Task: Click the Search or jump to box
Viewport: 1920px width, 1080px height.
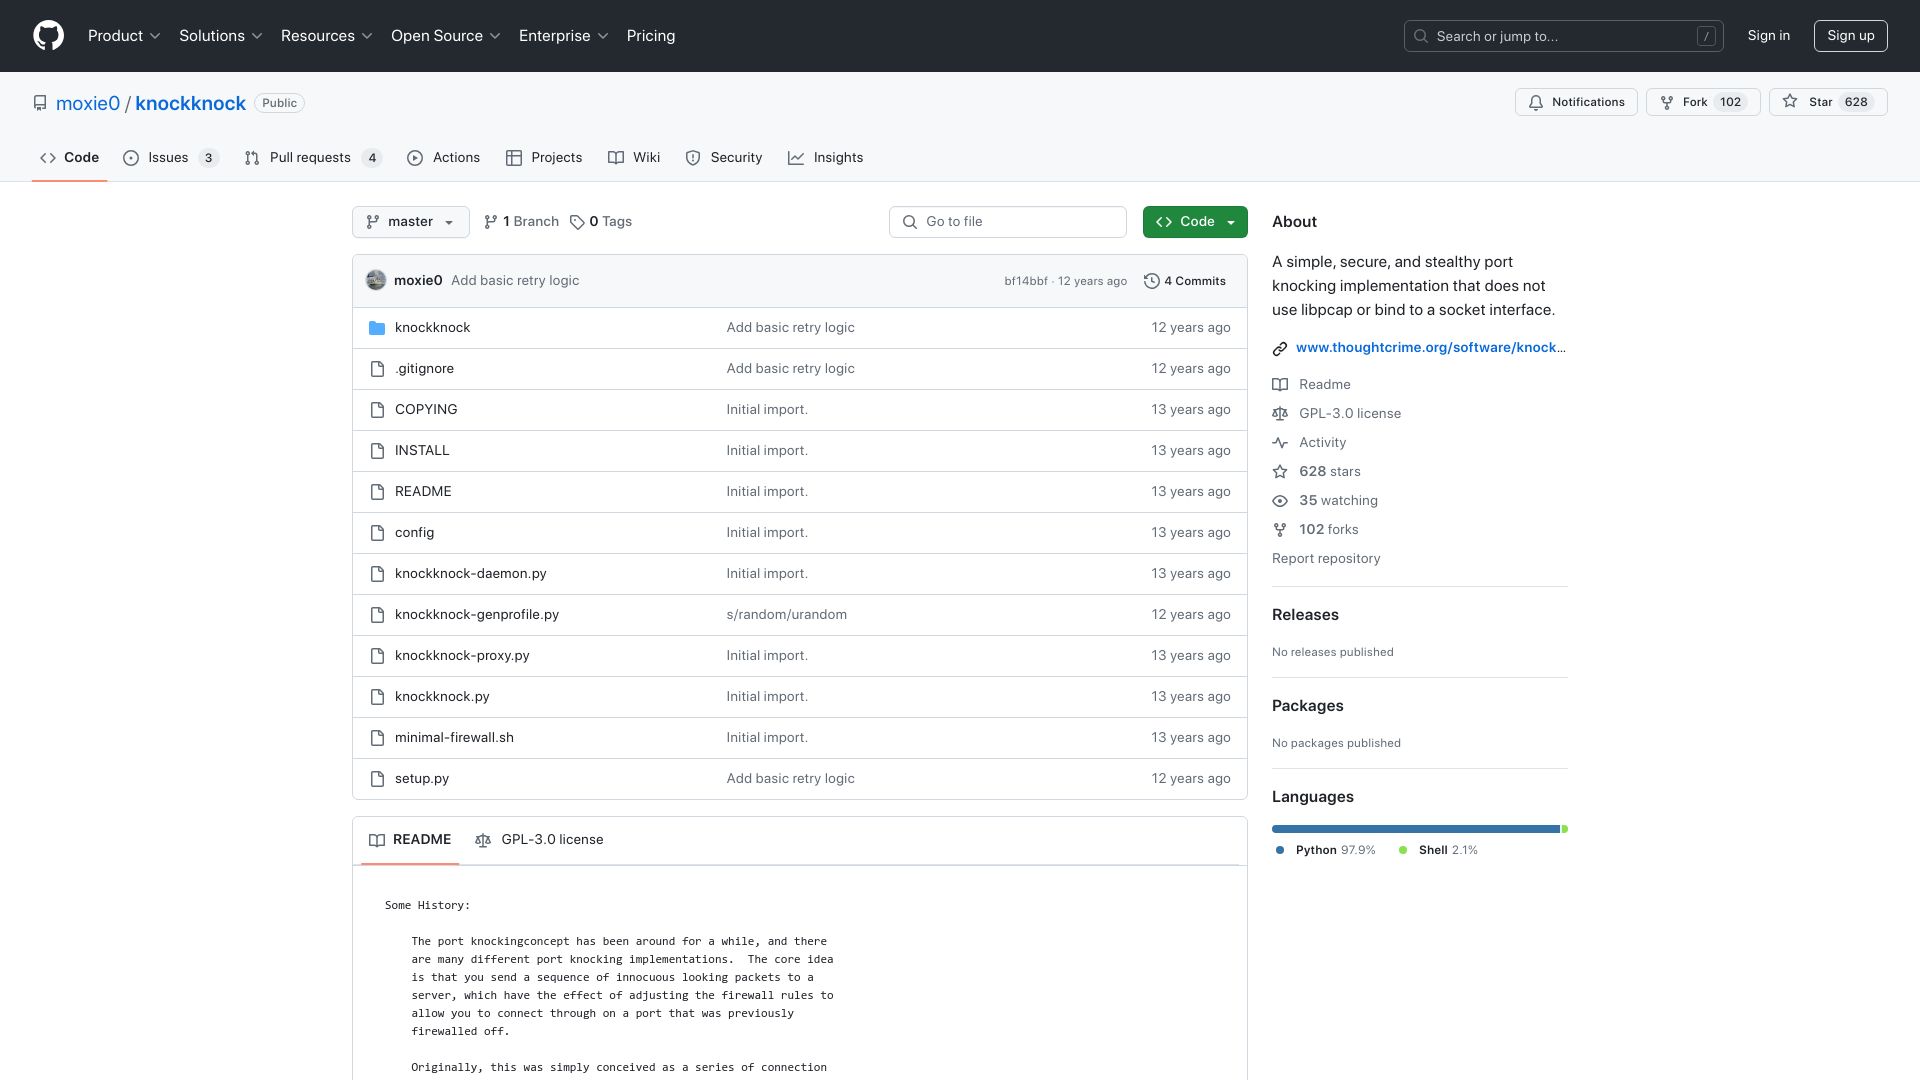Action: (1564, 36)
